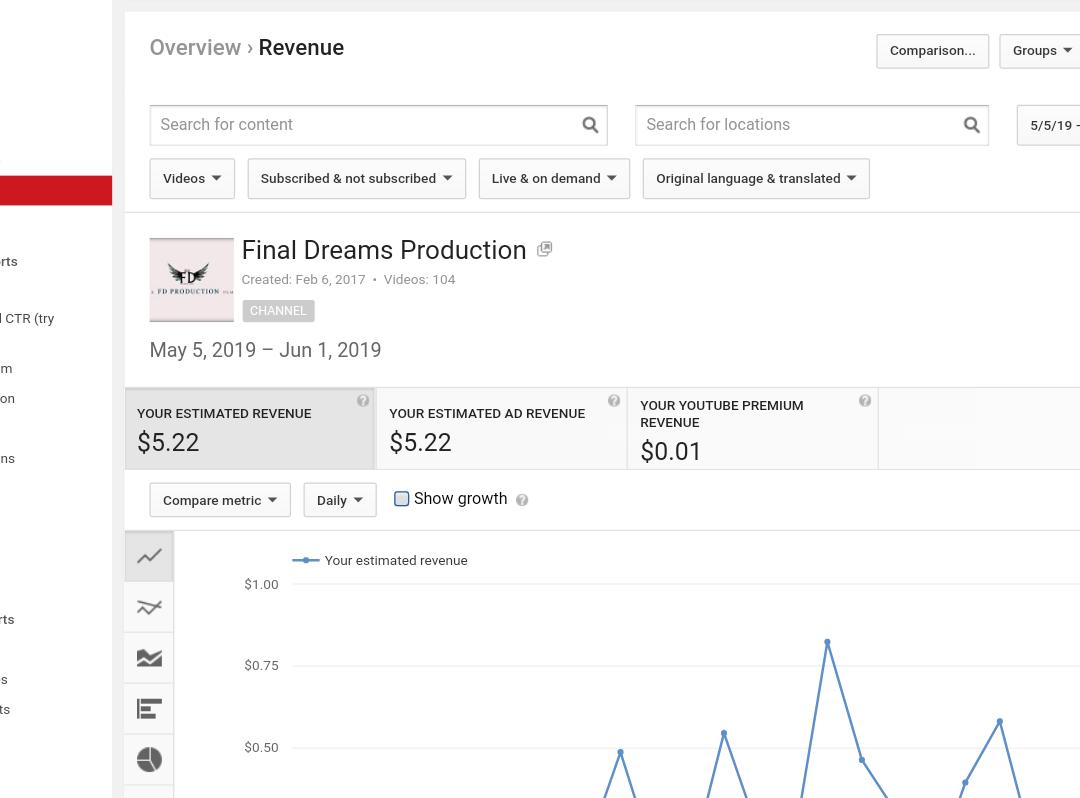1080x798 pixels.
Task: Click the Videos: 104 text
Action: pos(419,280)
